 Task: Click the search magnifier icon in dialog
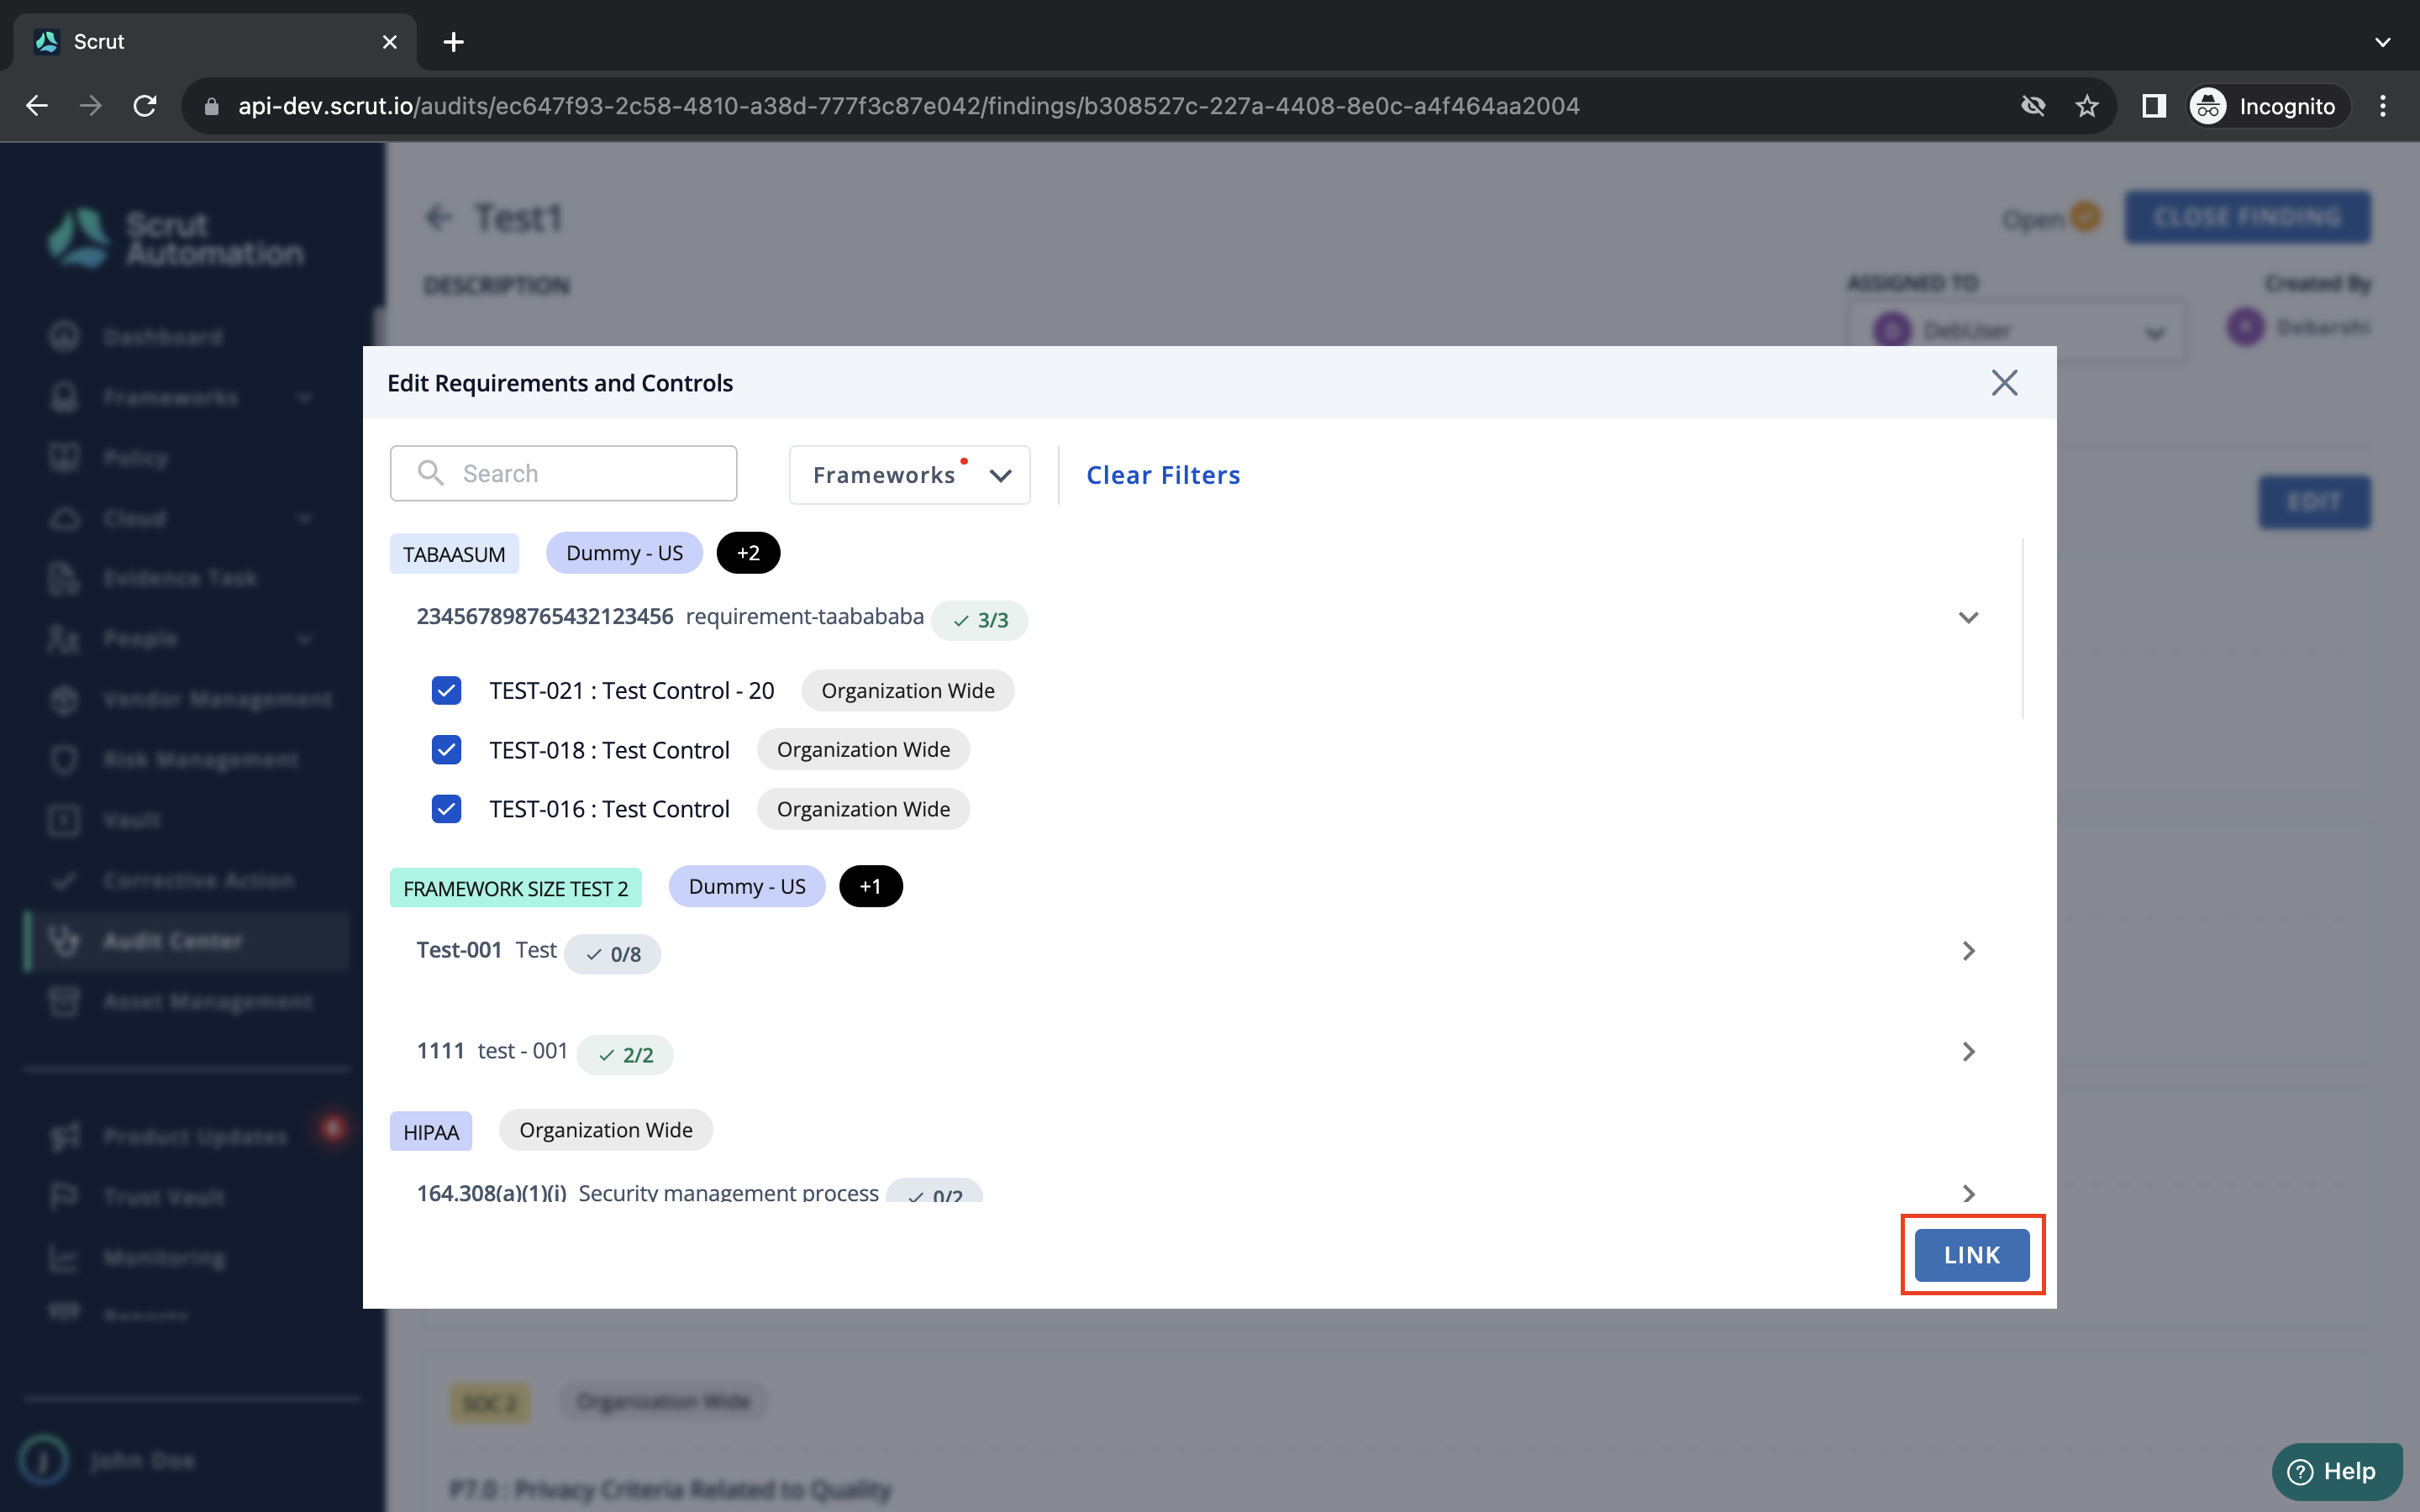(430, 472)
